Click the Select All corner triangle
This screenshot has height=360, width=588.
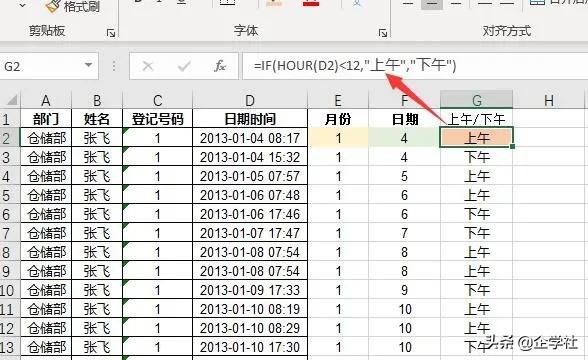pos(11,100)
